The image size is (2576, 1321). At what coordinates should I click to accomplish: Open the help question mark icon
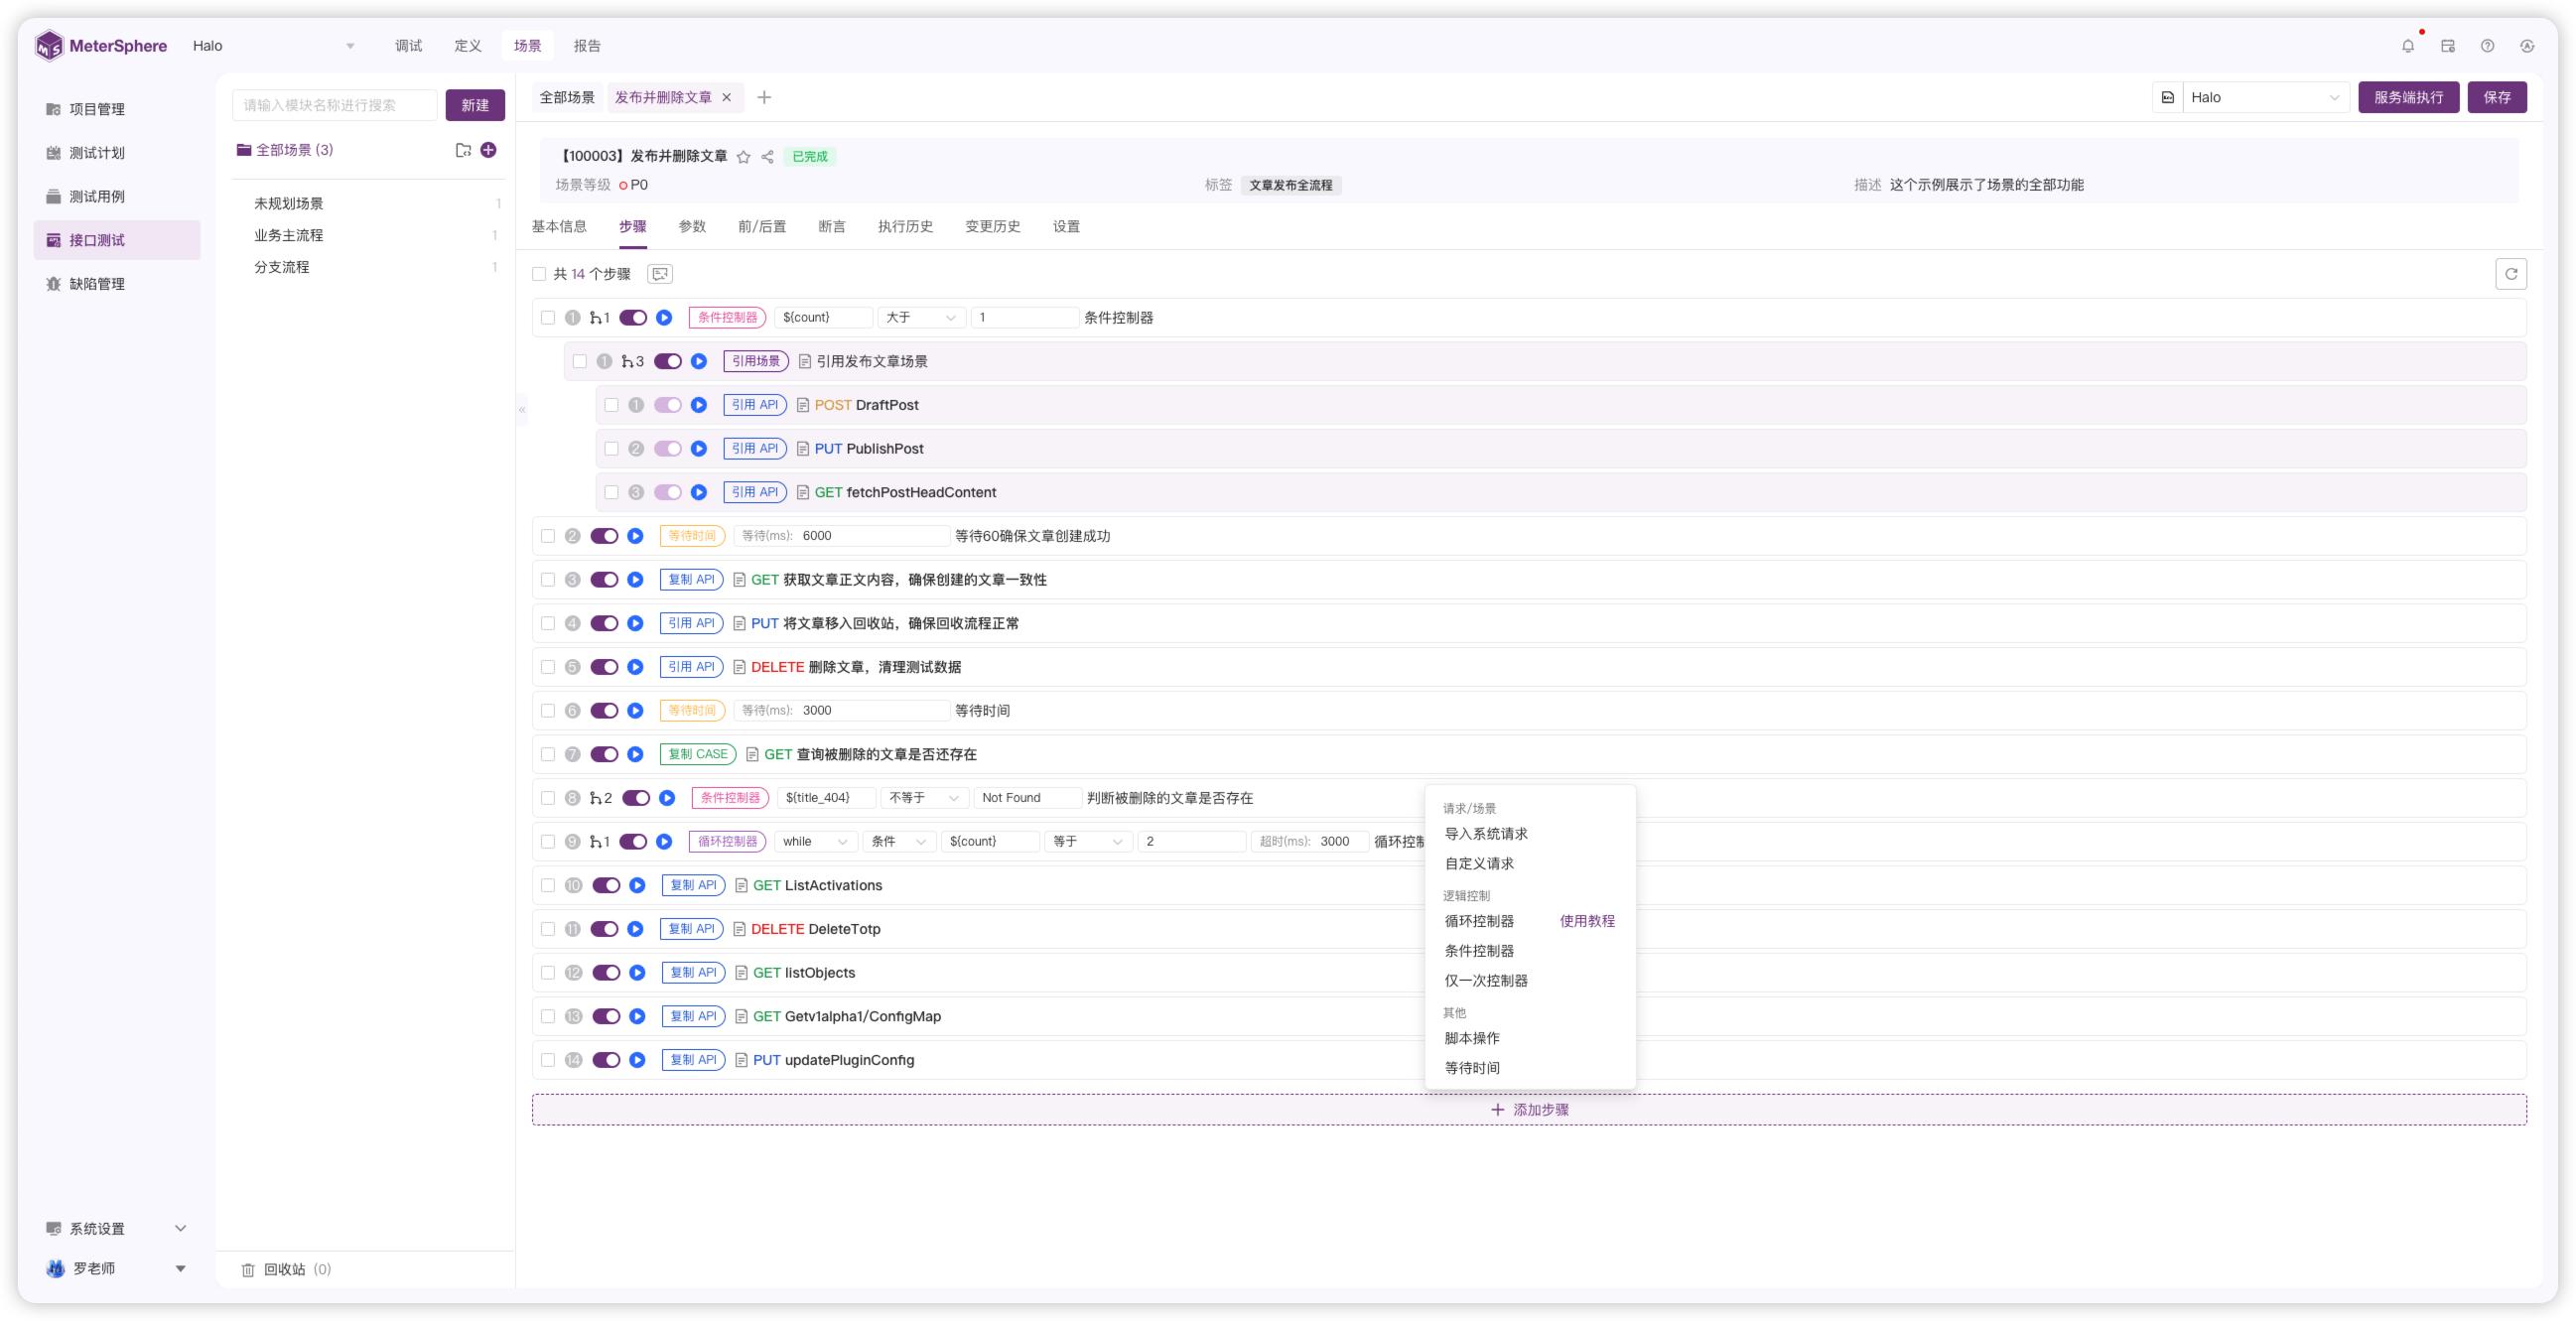(x=2487, y=46)
